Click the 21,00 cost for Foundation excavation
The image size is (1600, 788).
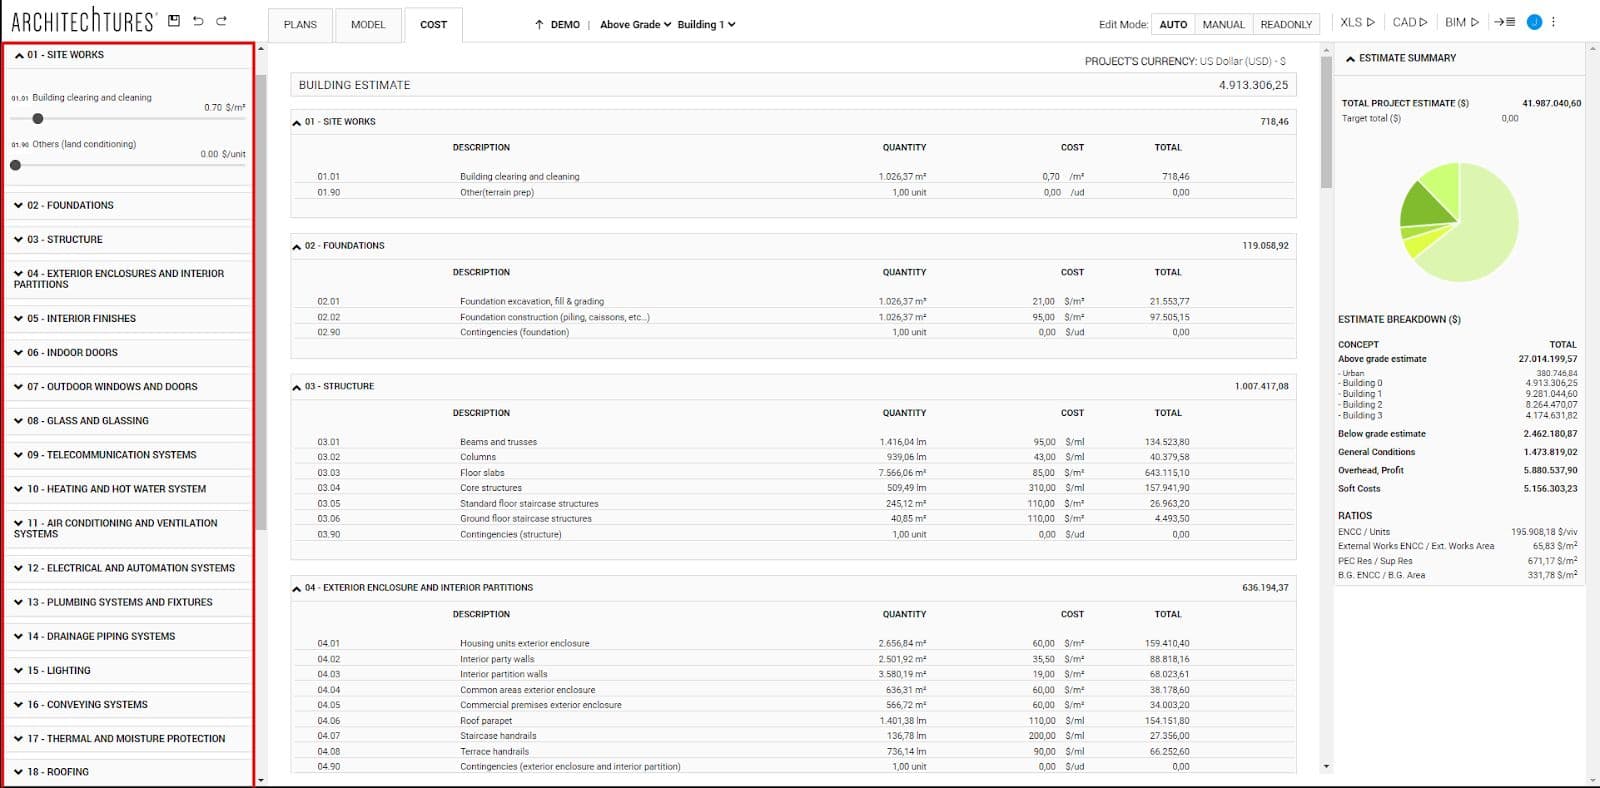[1043, 302]
